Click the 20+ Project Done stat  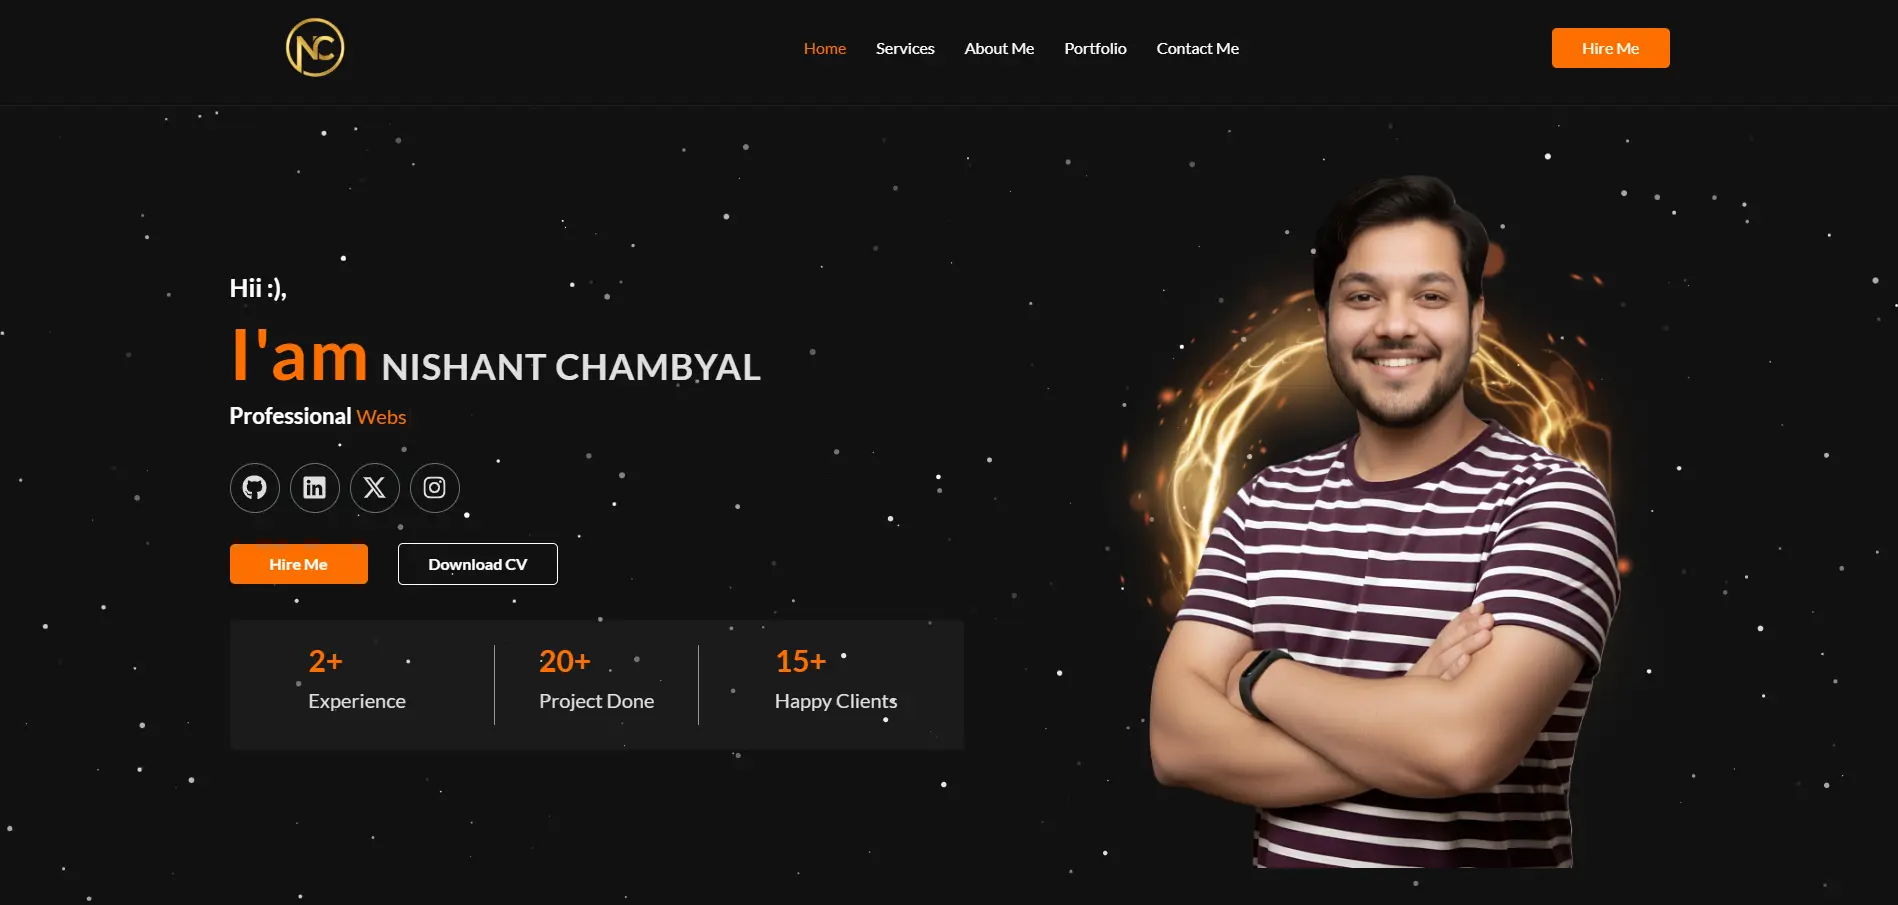click(x=596, y=680)
